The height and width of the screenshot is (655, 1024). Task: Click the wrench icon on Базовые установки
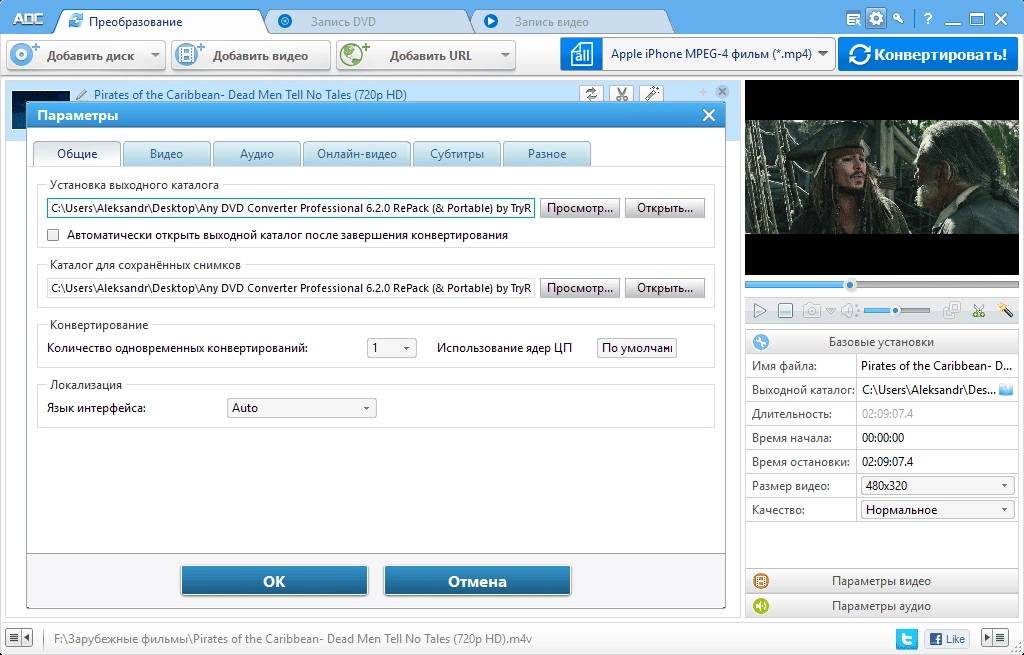(x=761, y=342)
